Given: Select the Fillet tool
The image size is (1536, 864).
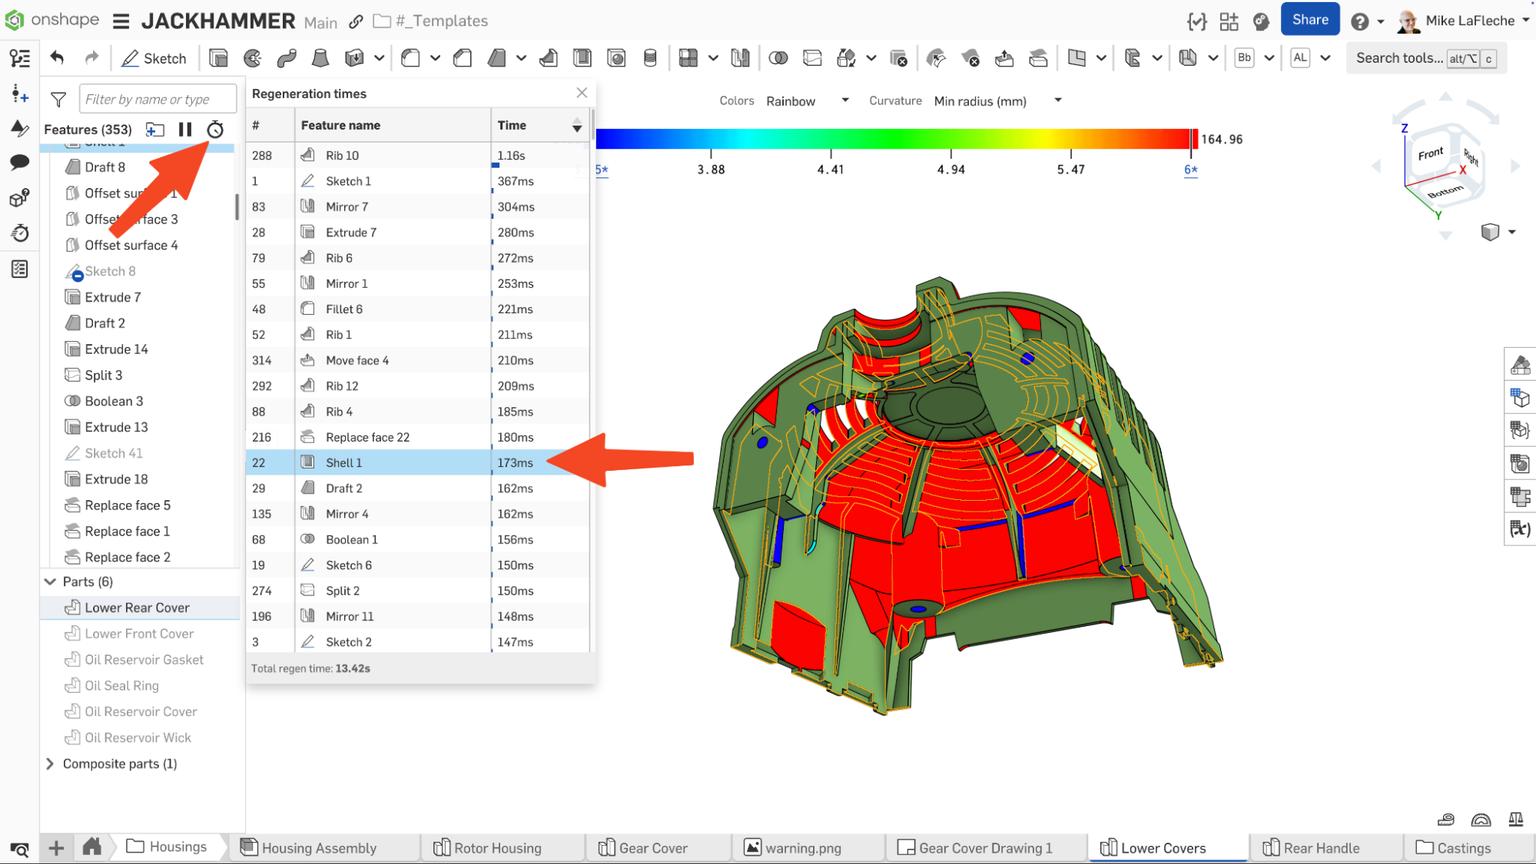Looking at the screenshot, I should point(411,58).
